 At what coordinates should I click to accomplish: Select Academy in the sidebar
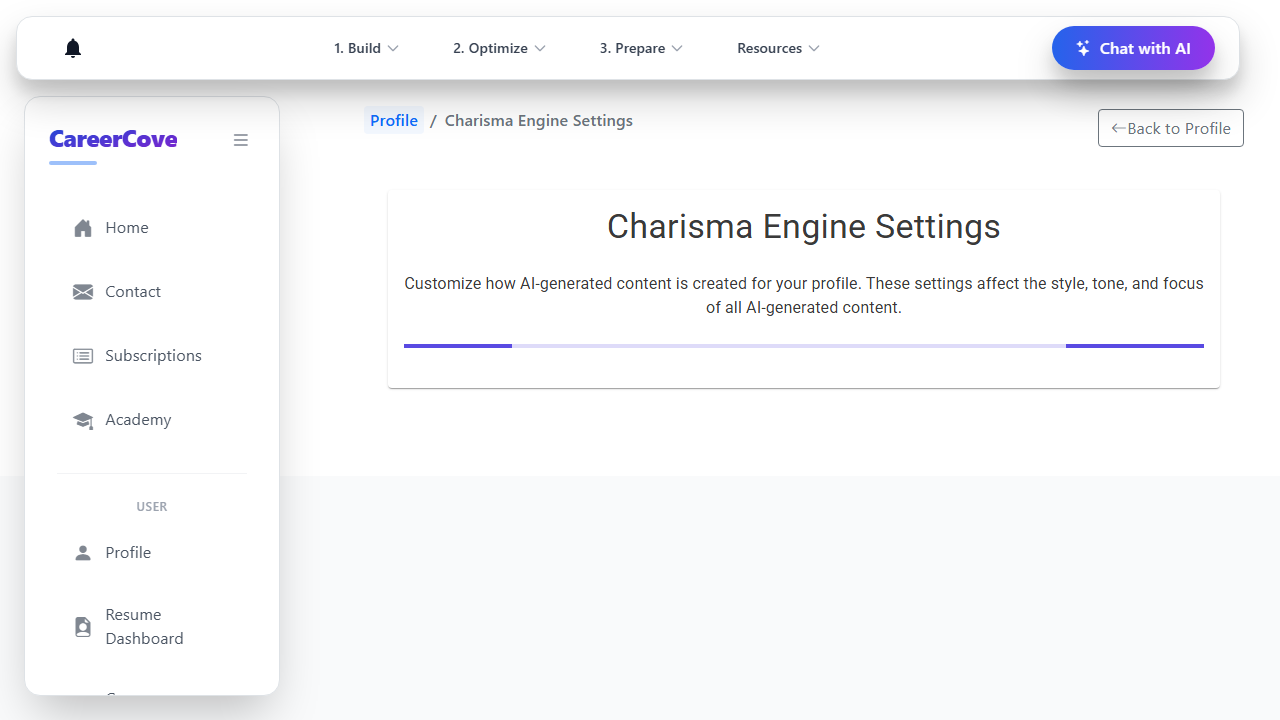click(x=152, y=420)
